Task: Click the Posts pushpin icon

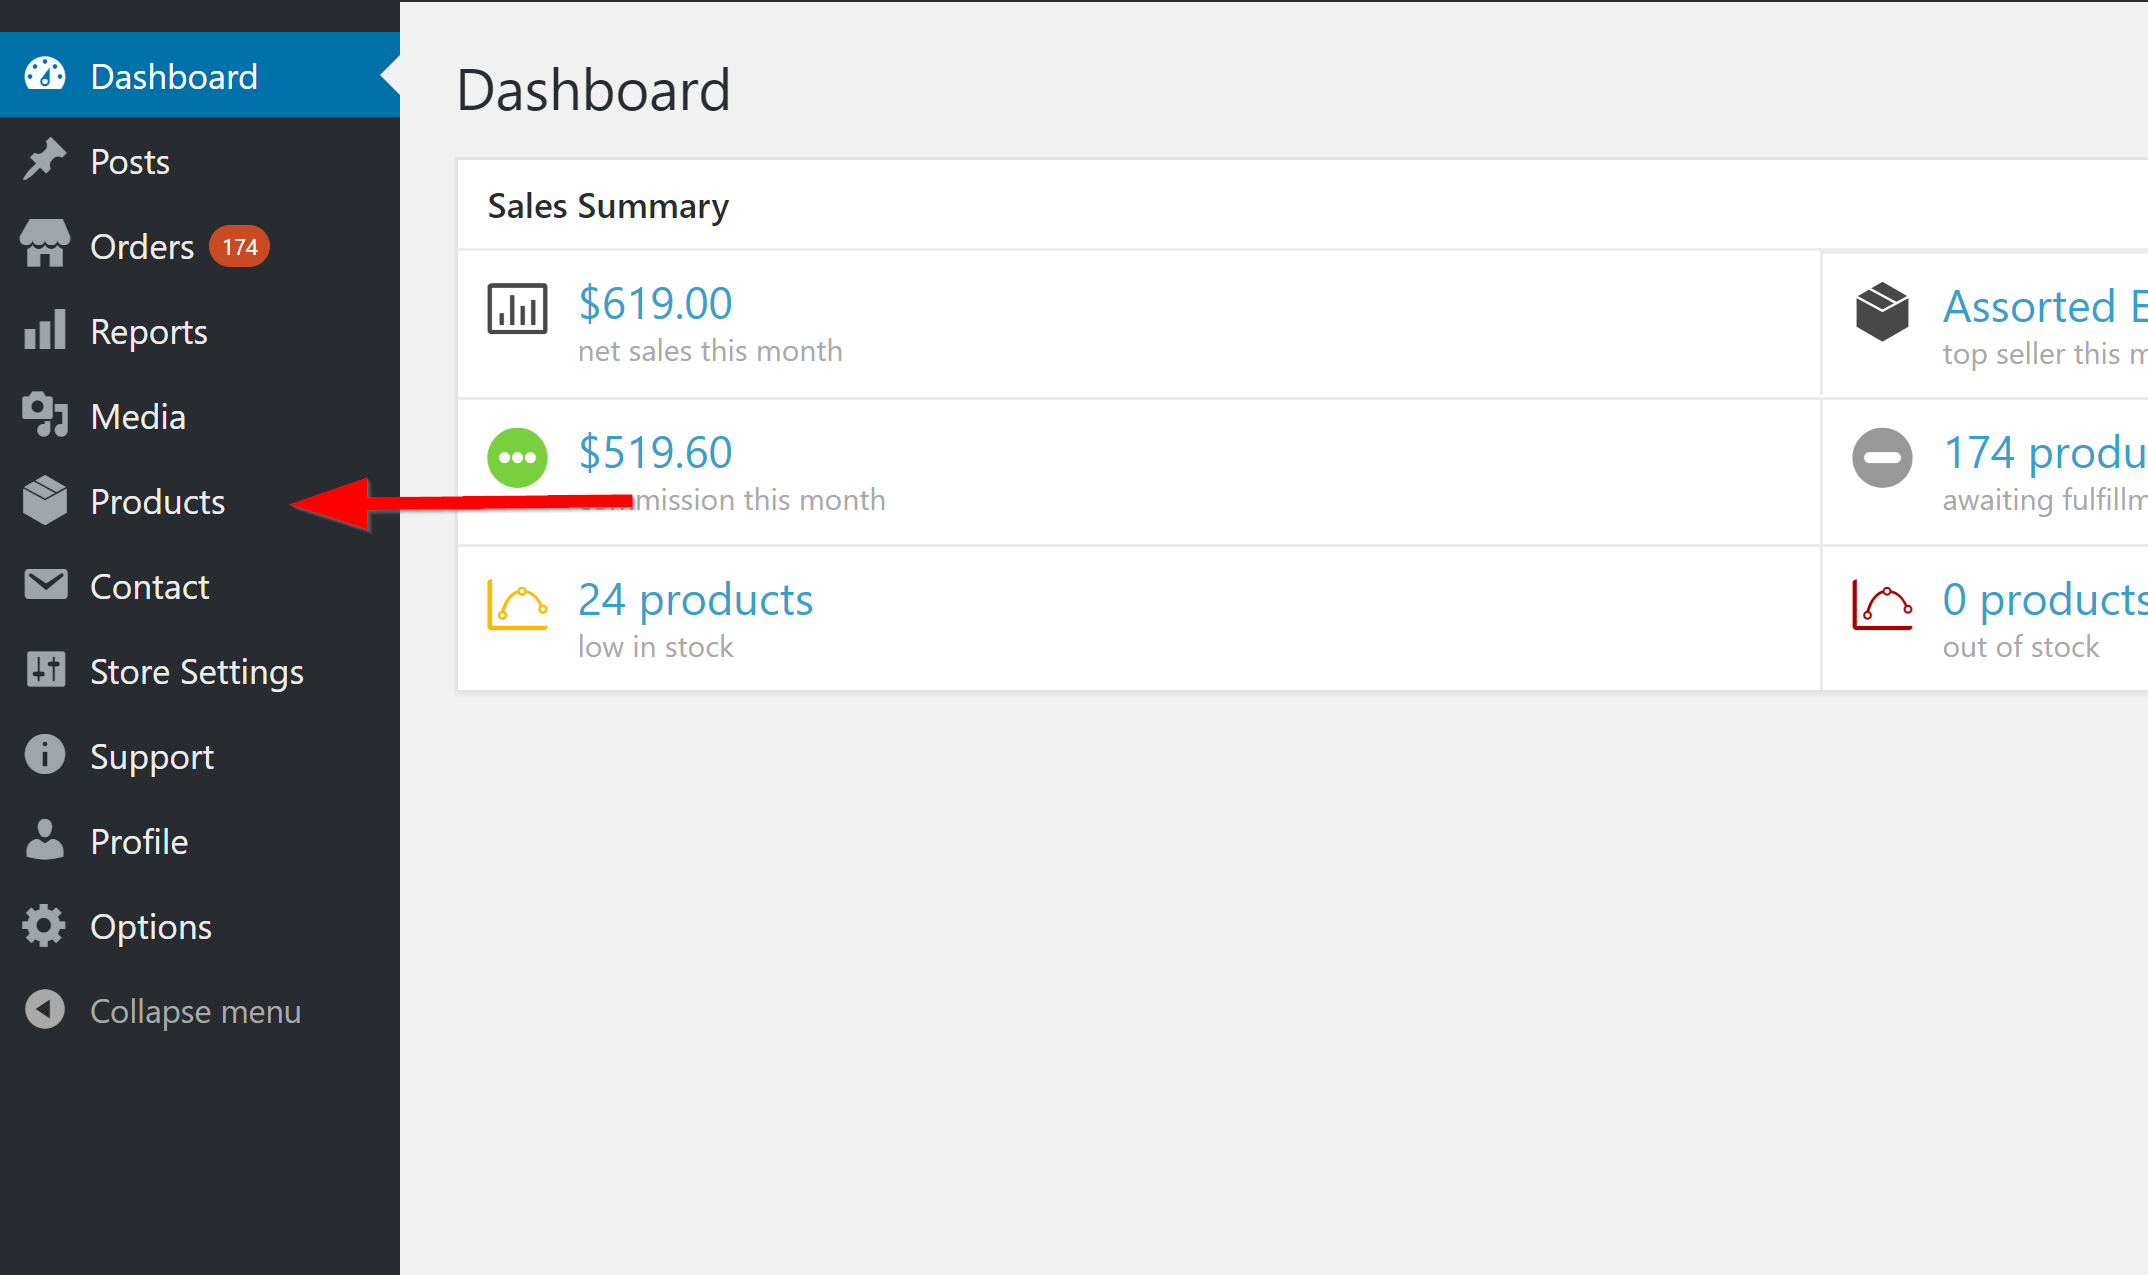Action: pyautogui.click(x=45, y=161)
